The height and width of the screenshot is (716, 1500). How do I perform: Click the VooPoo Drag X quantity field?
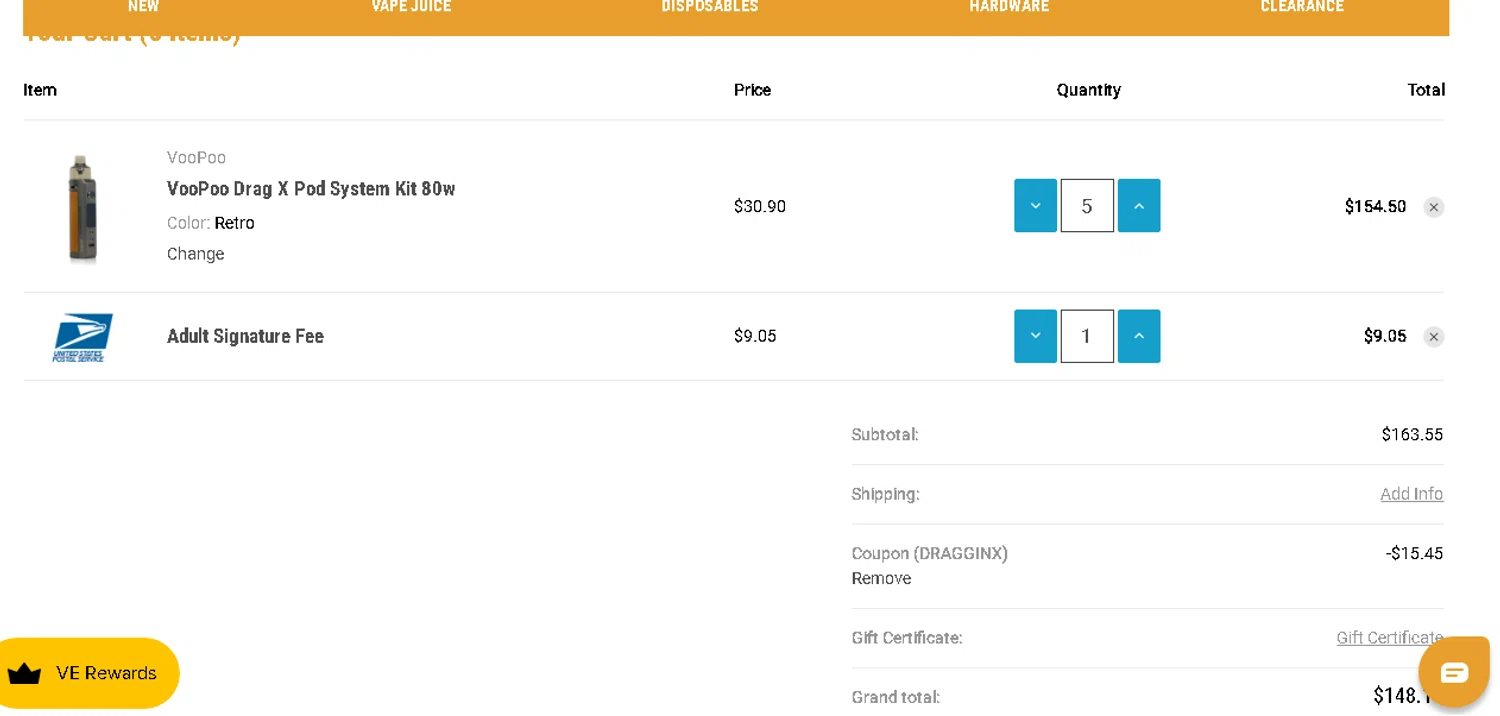[1087, 206]
